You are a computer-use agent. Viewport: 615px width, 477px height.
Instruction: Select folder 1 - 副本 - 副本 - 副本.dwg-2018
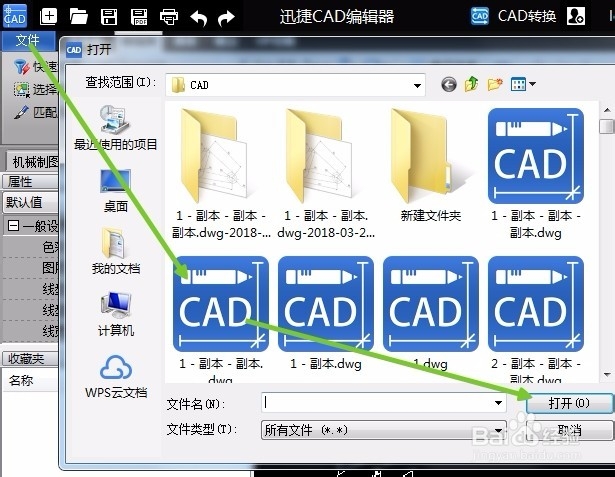tap(221, 174)
